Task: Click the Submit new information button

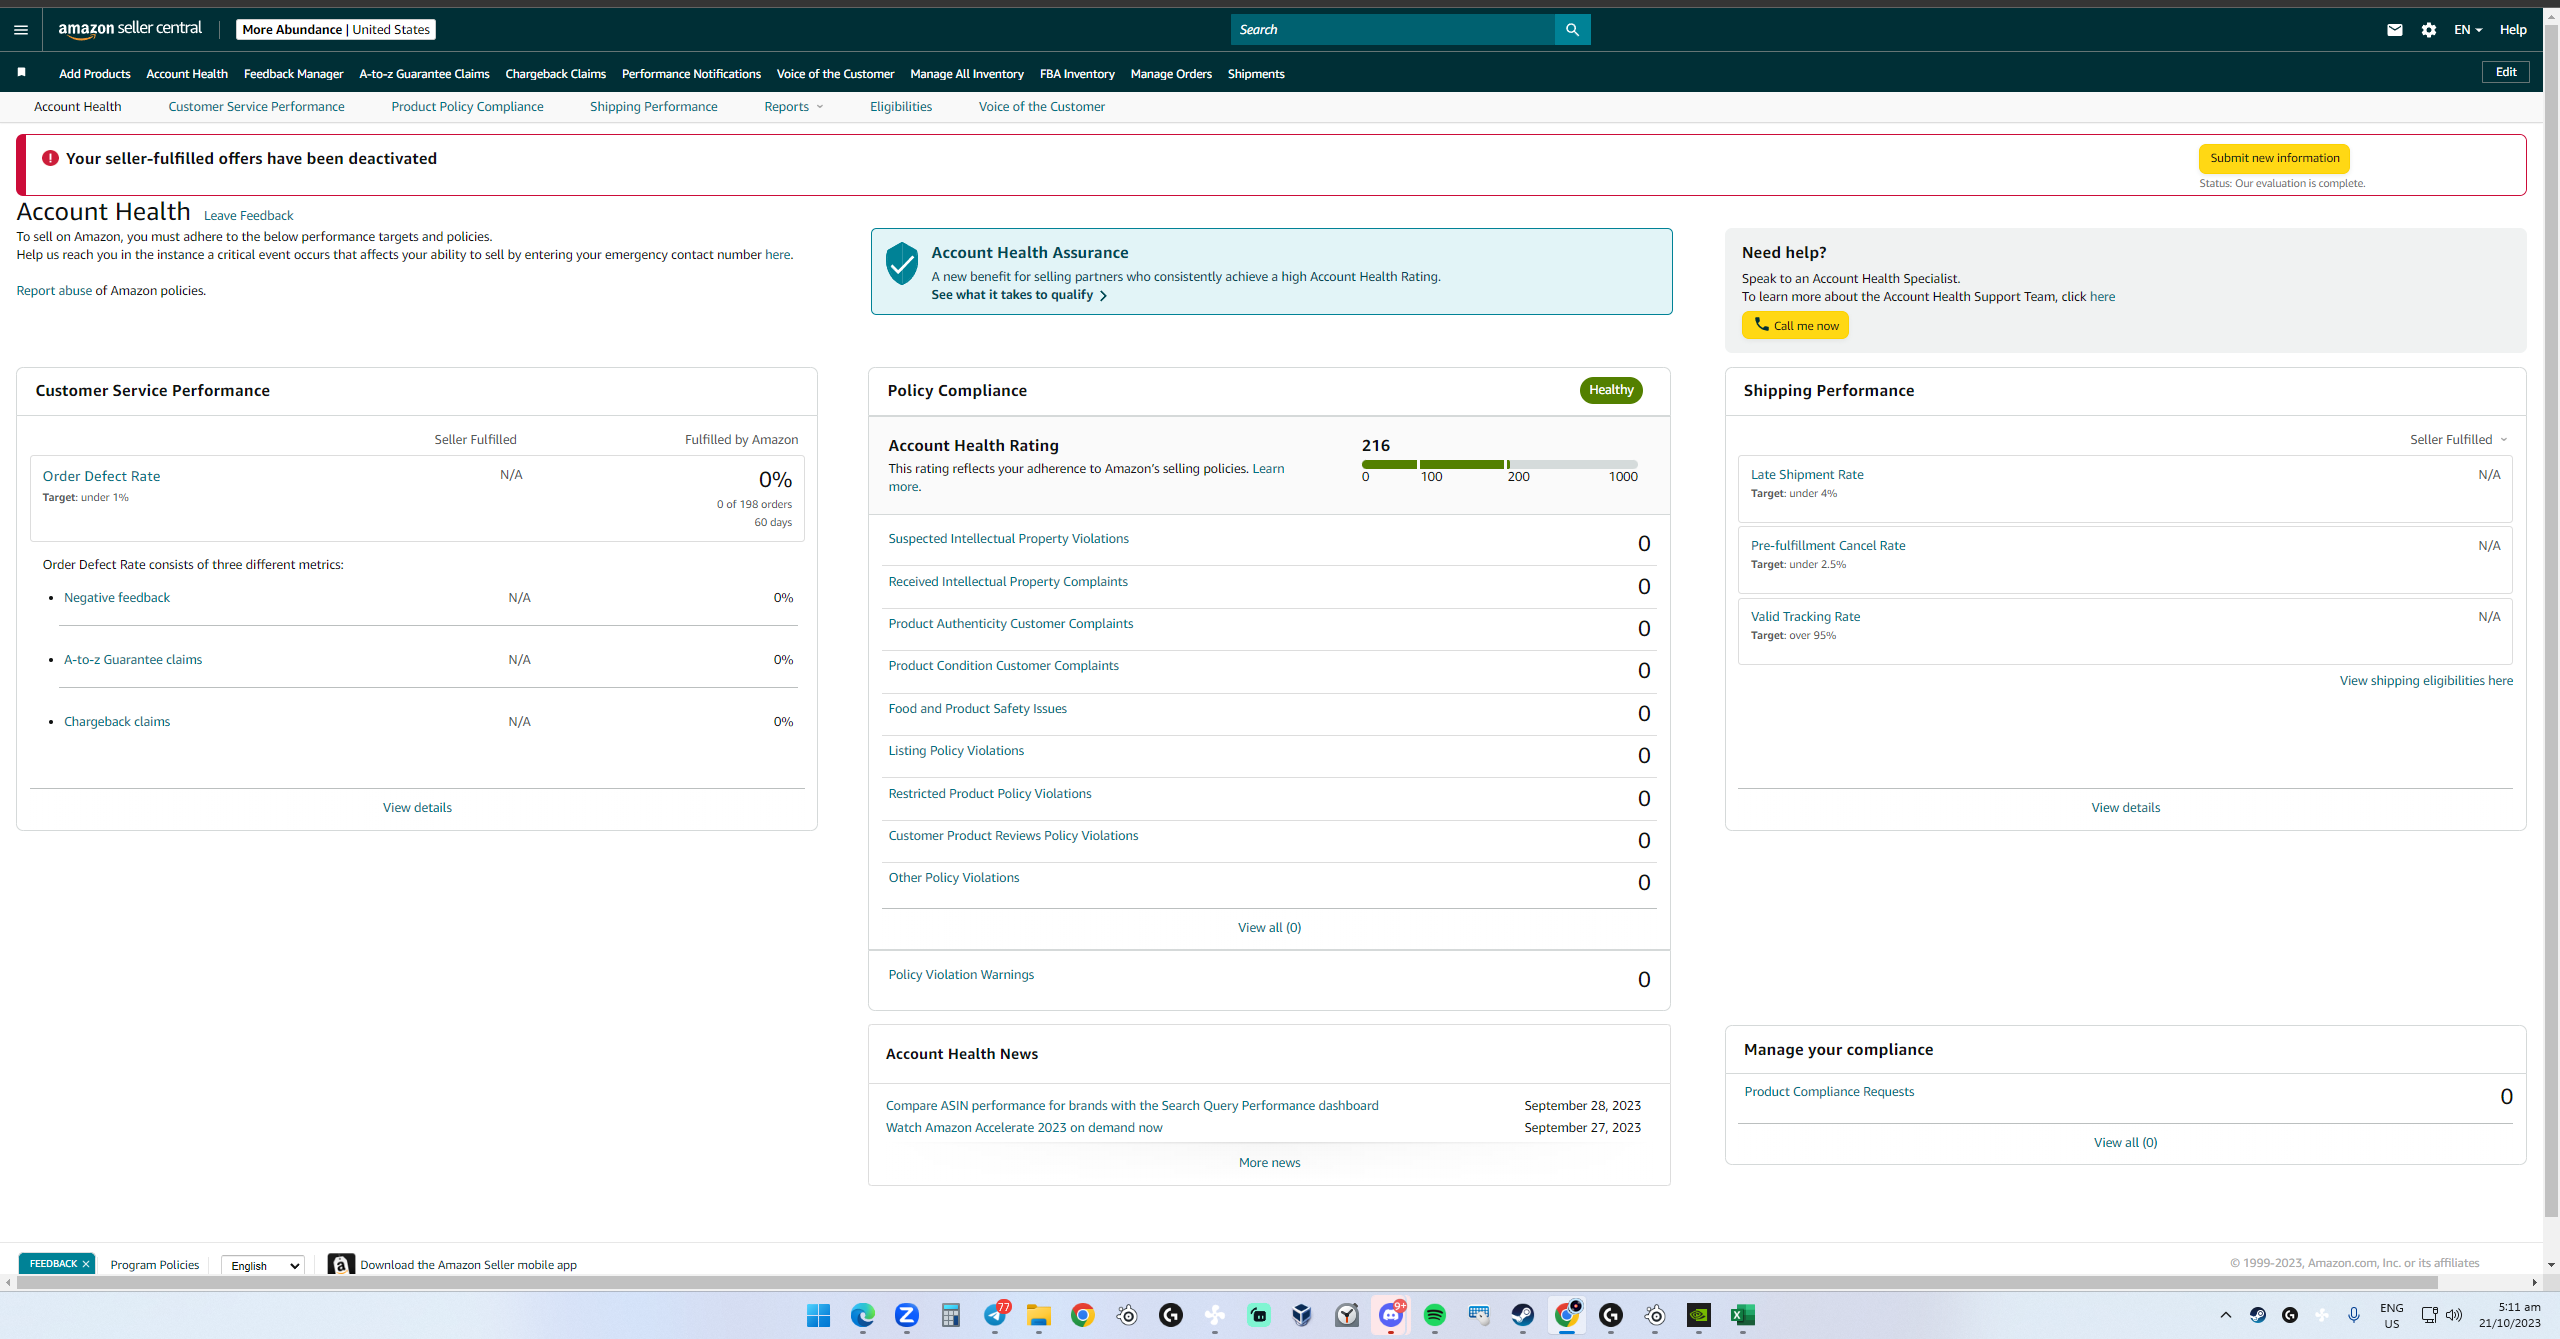Action: 2274,158
